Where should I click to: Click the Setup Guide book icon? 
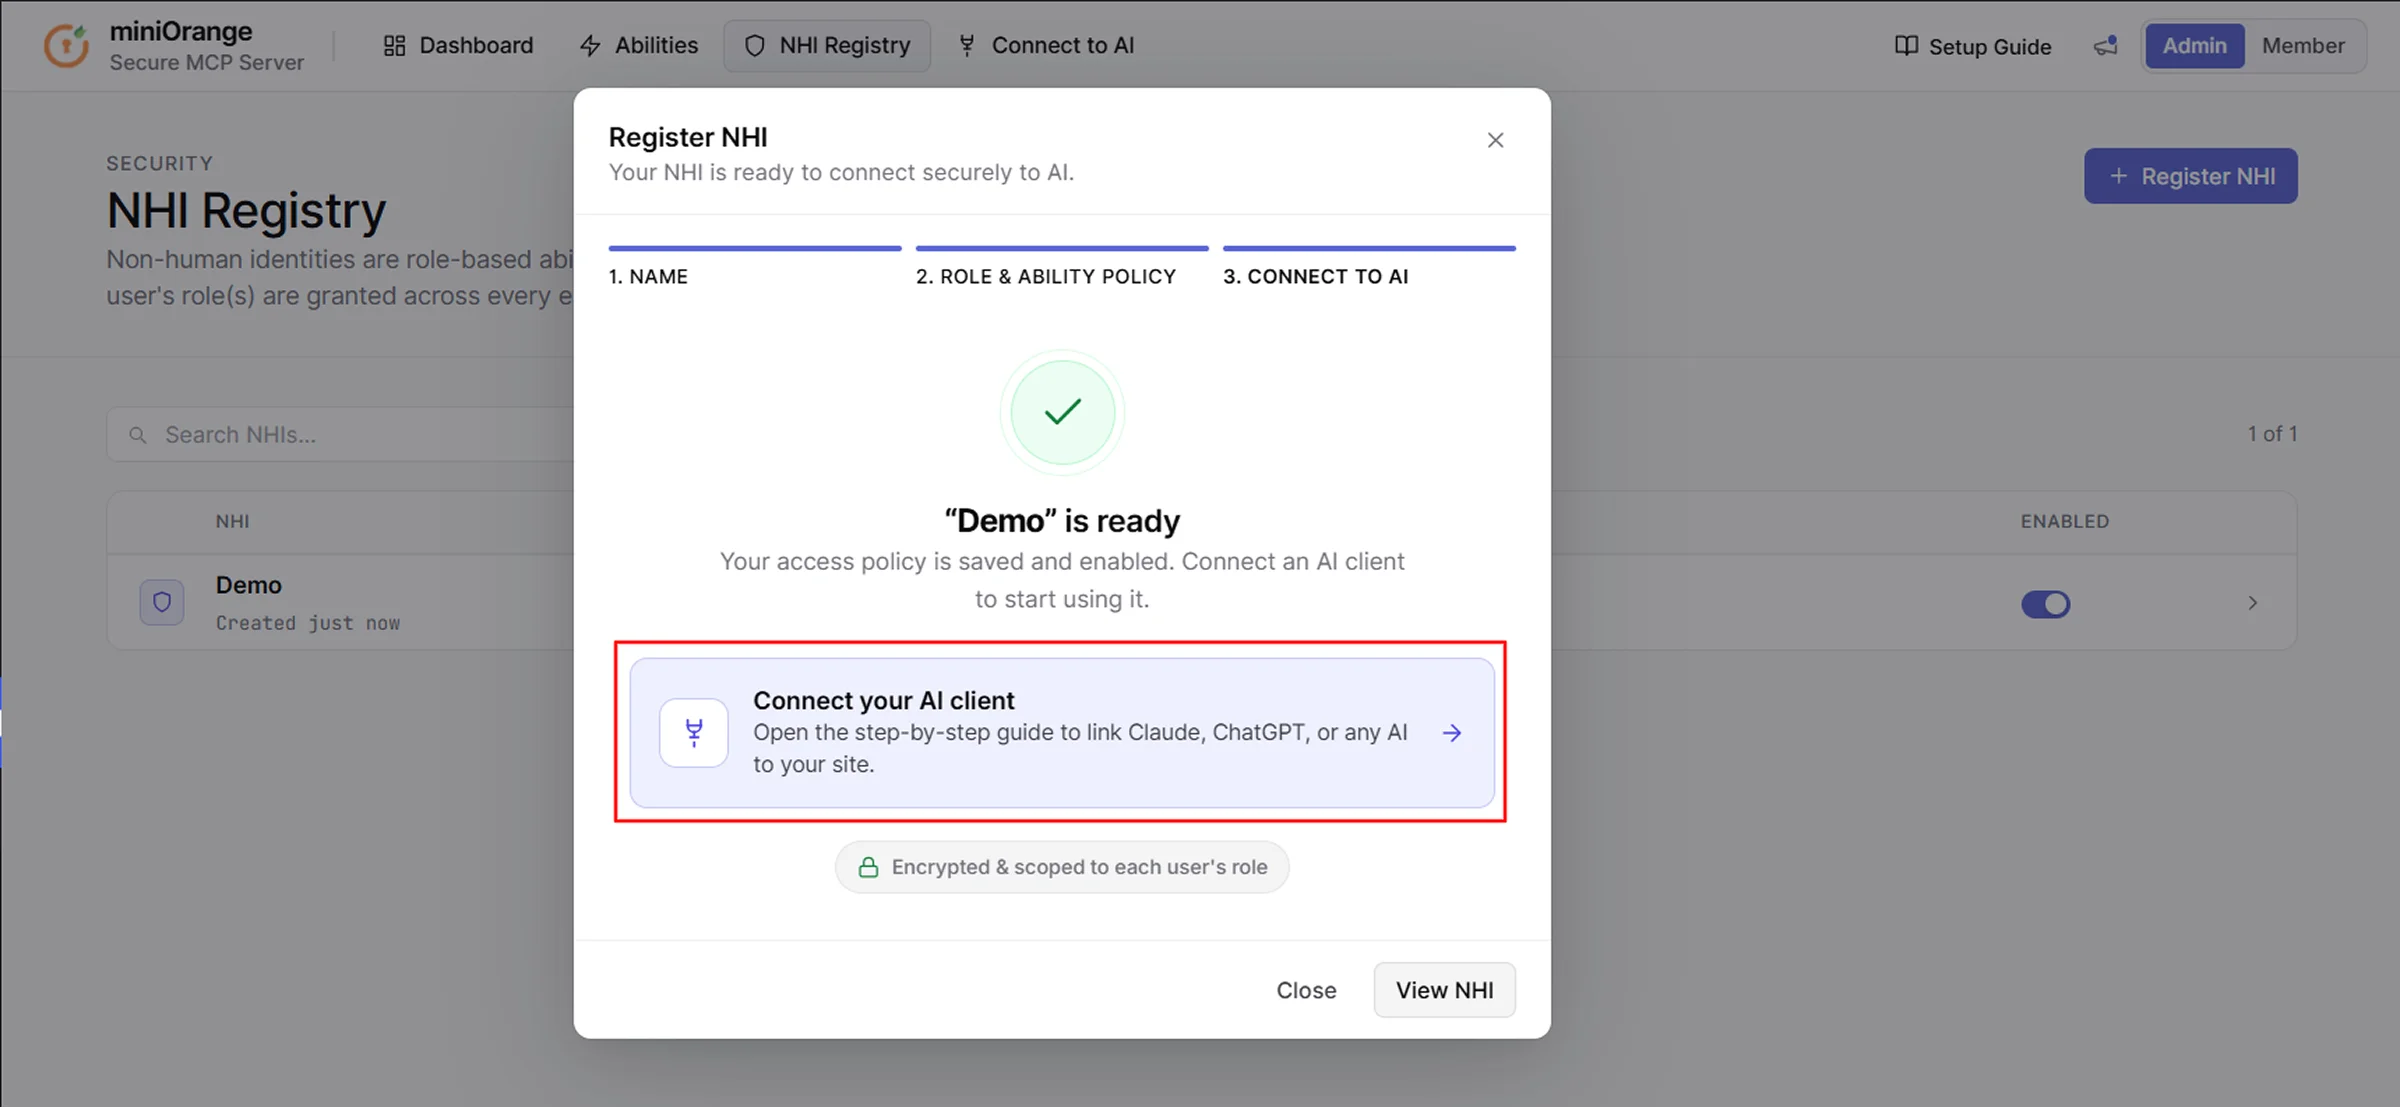click(x=1906, y=46)
